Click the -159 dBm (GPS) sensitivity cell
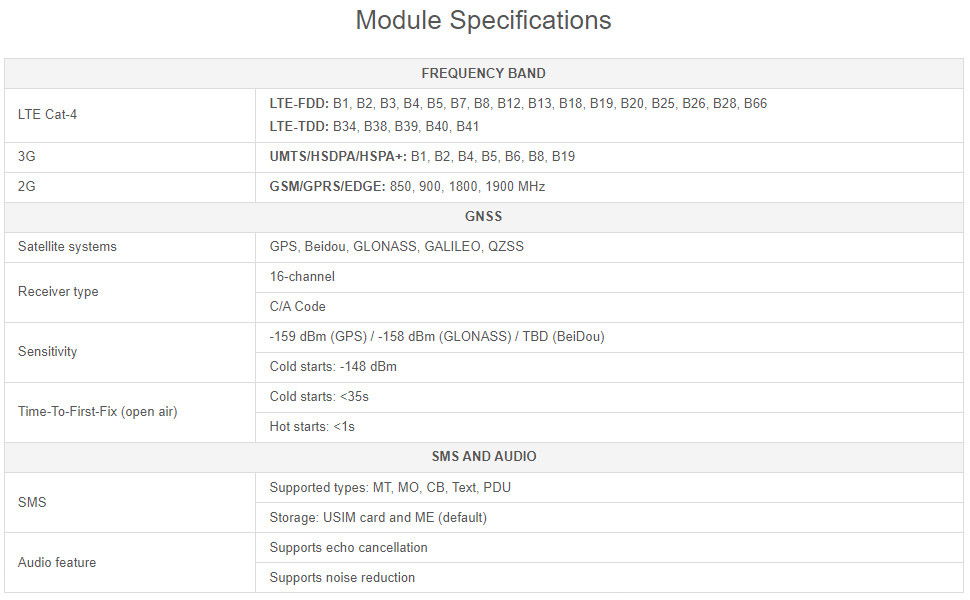The width and height of the screenshot is (970, 600). pyautogui.click(x=437, y=337)
